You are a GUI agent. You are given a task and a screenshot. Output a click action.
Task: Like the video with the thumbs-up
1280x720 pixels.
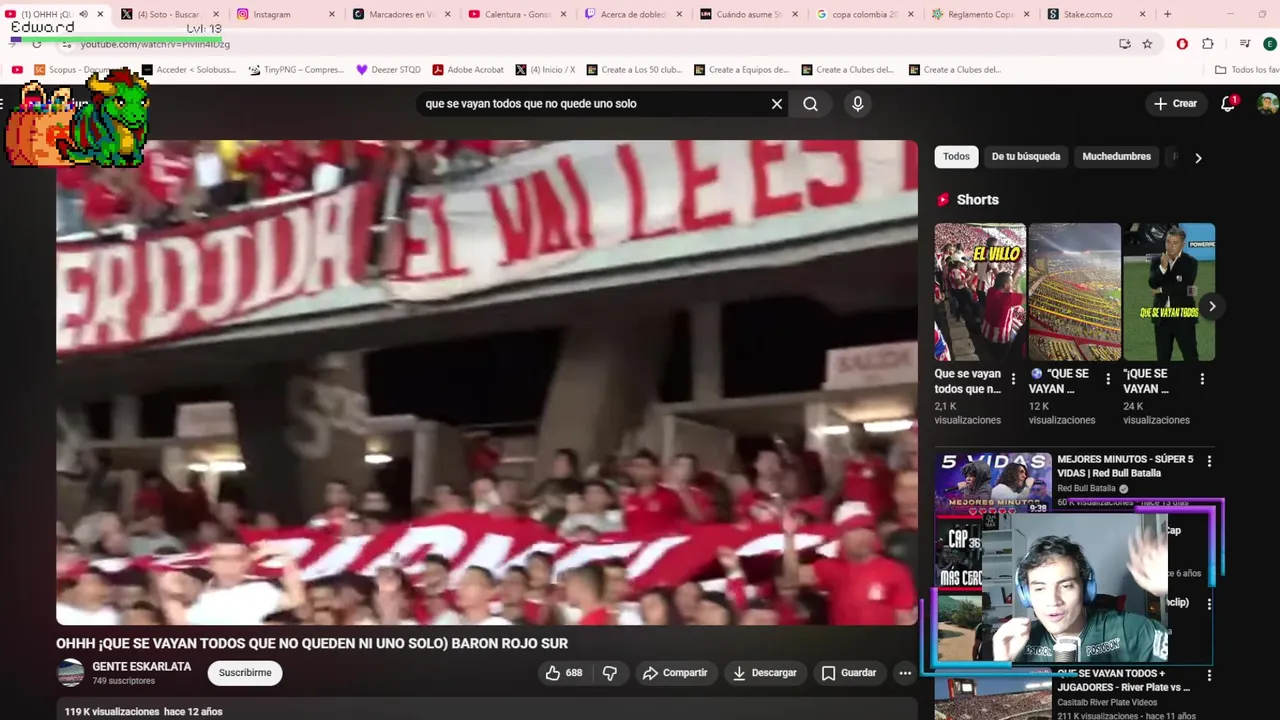(564, 673)
